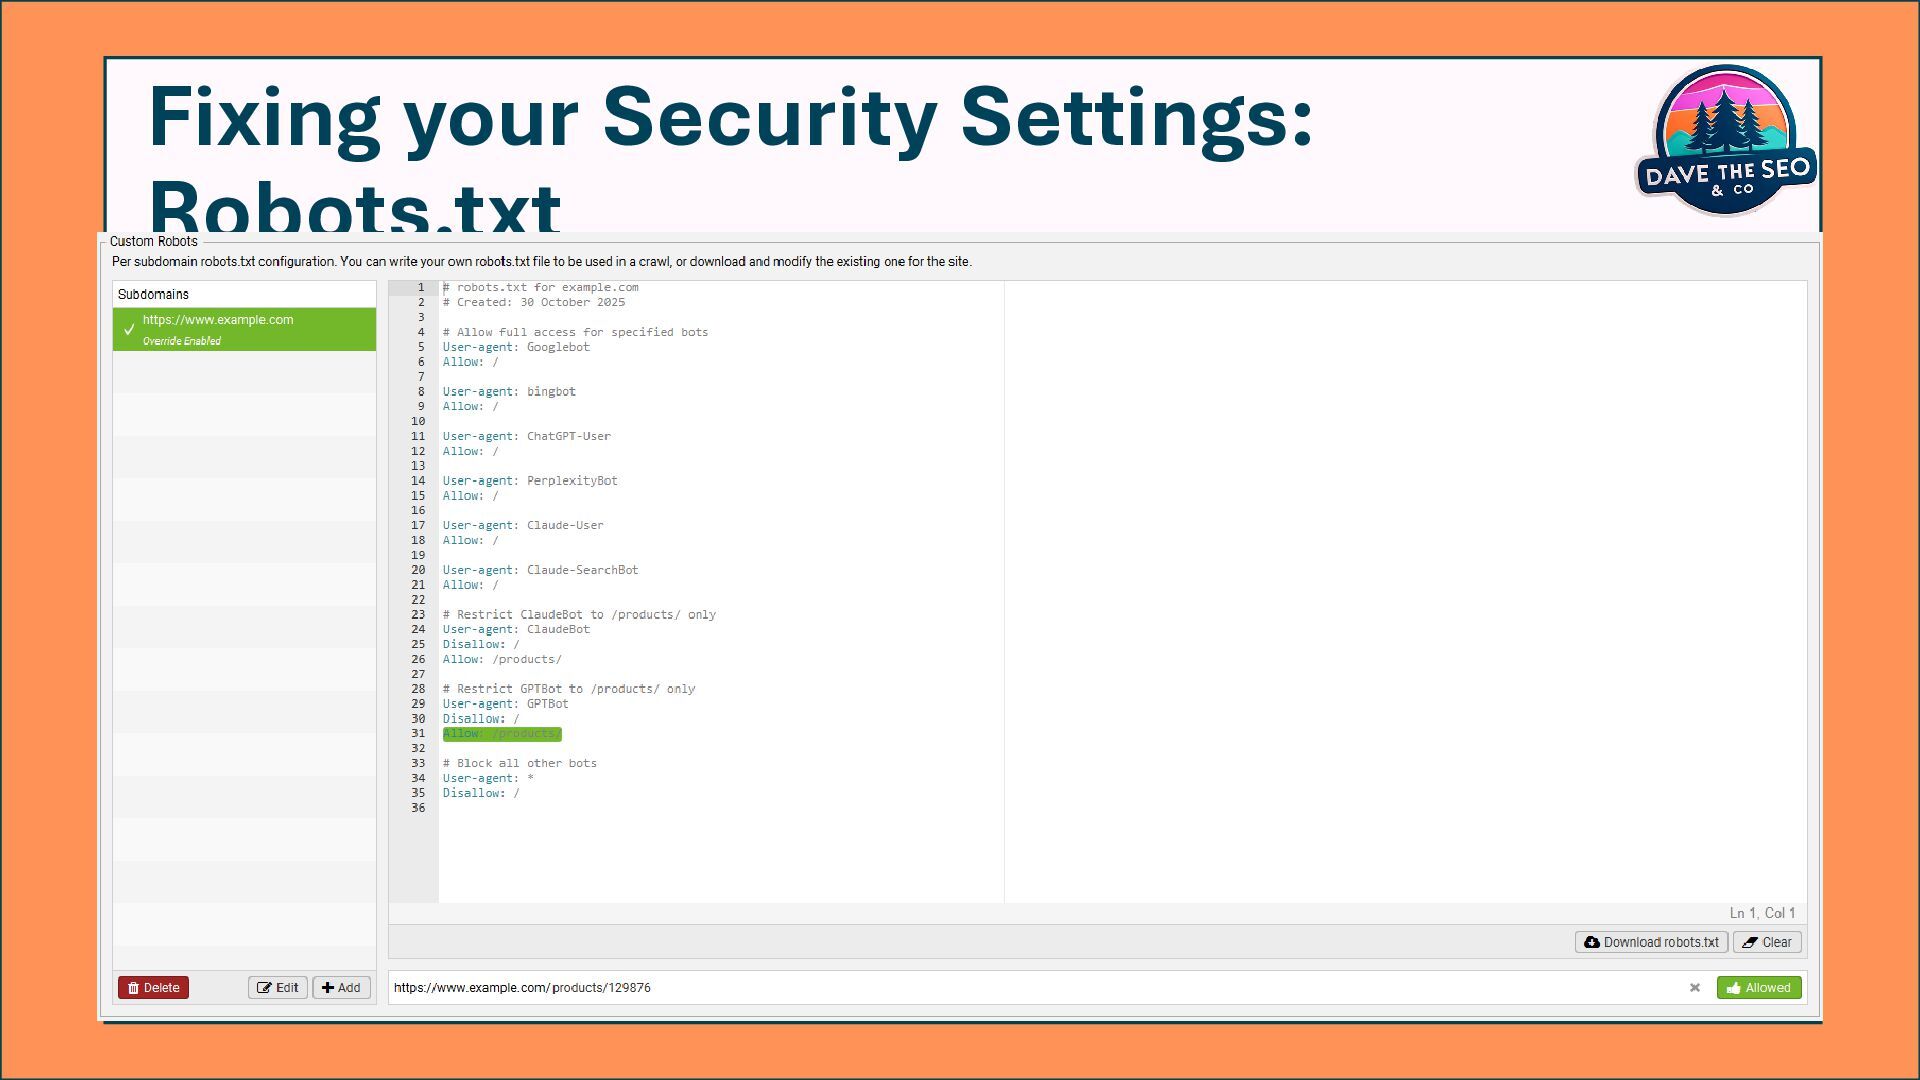Viewport: 1920px width, 1080px height.
Task: Click the User-agent: PerplexityBot line
Action: coord(530,481)
